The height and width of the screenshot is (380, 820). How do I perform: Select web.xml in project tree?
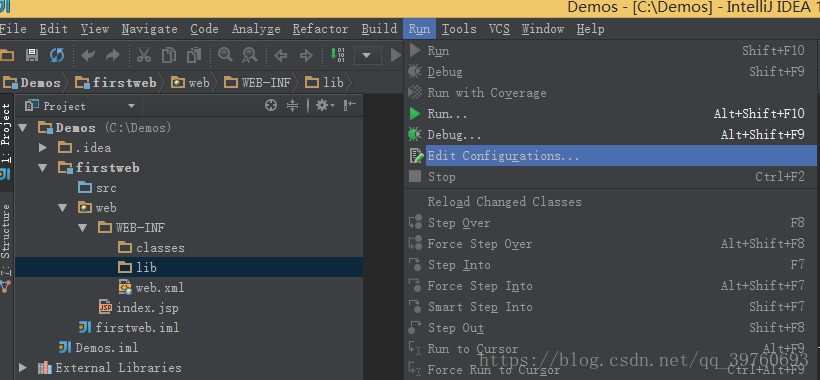[151, 288]
